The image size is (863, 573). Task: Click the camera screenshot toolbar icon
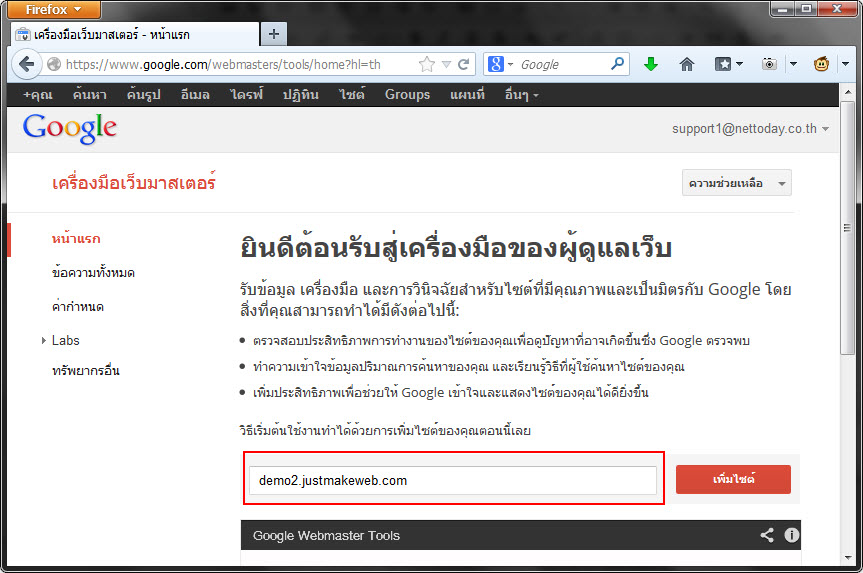(x=769, y=64)
